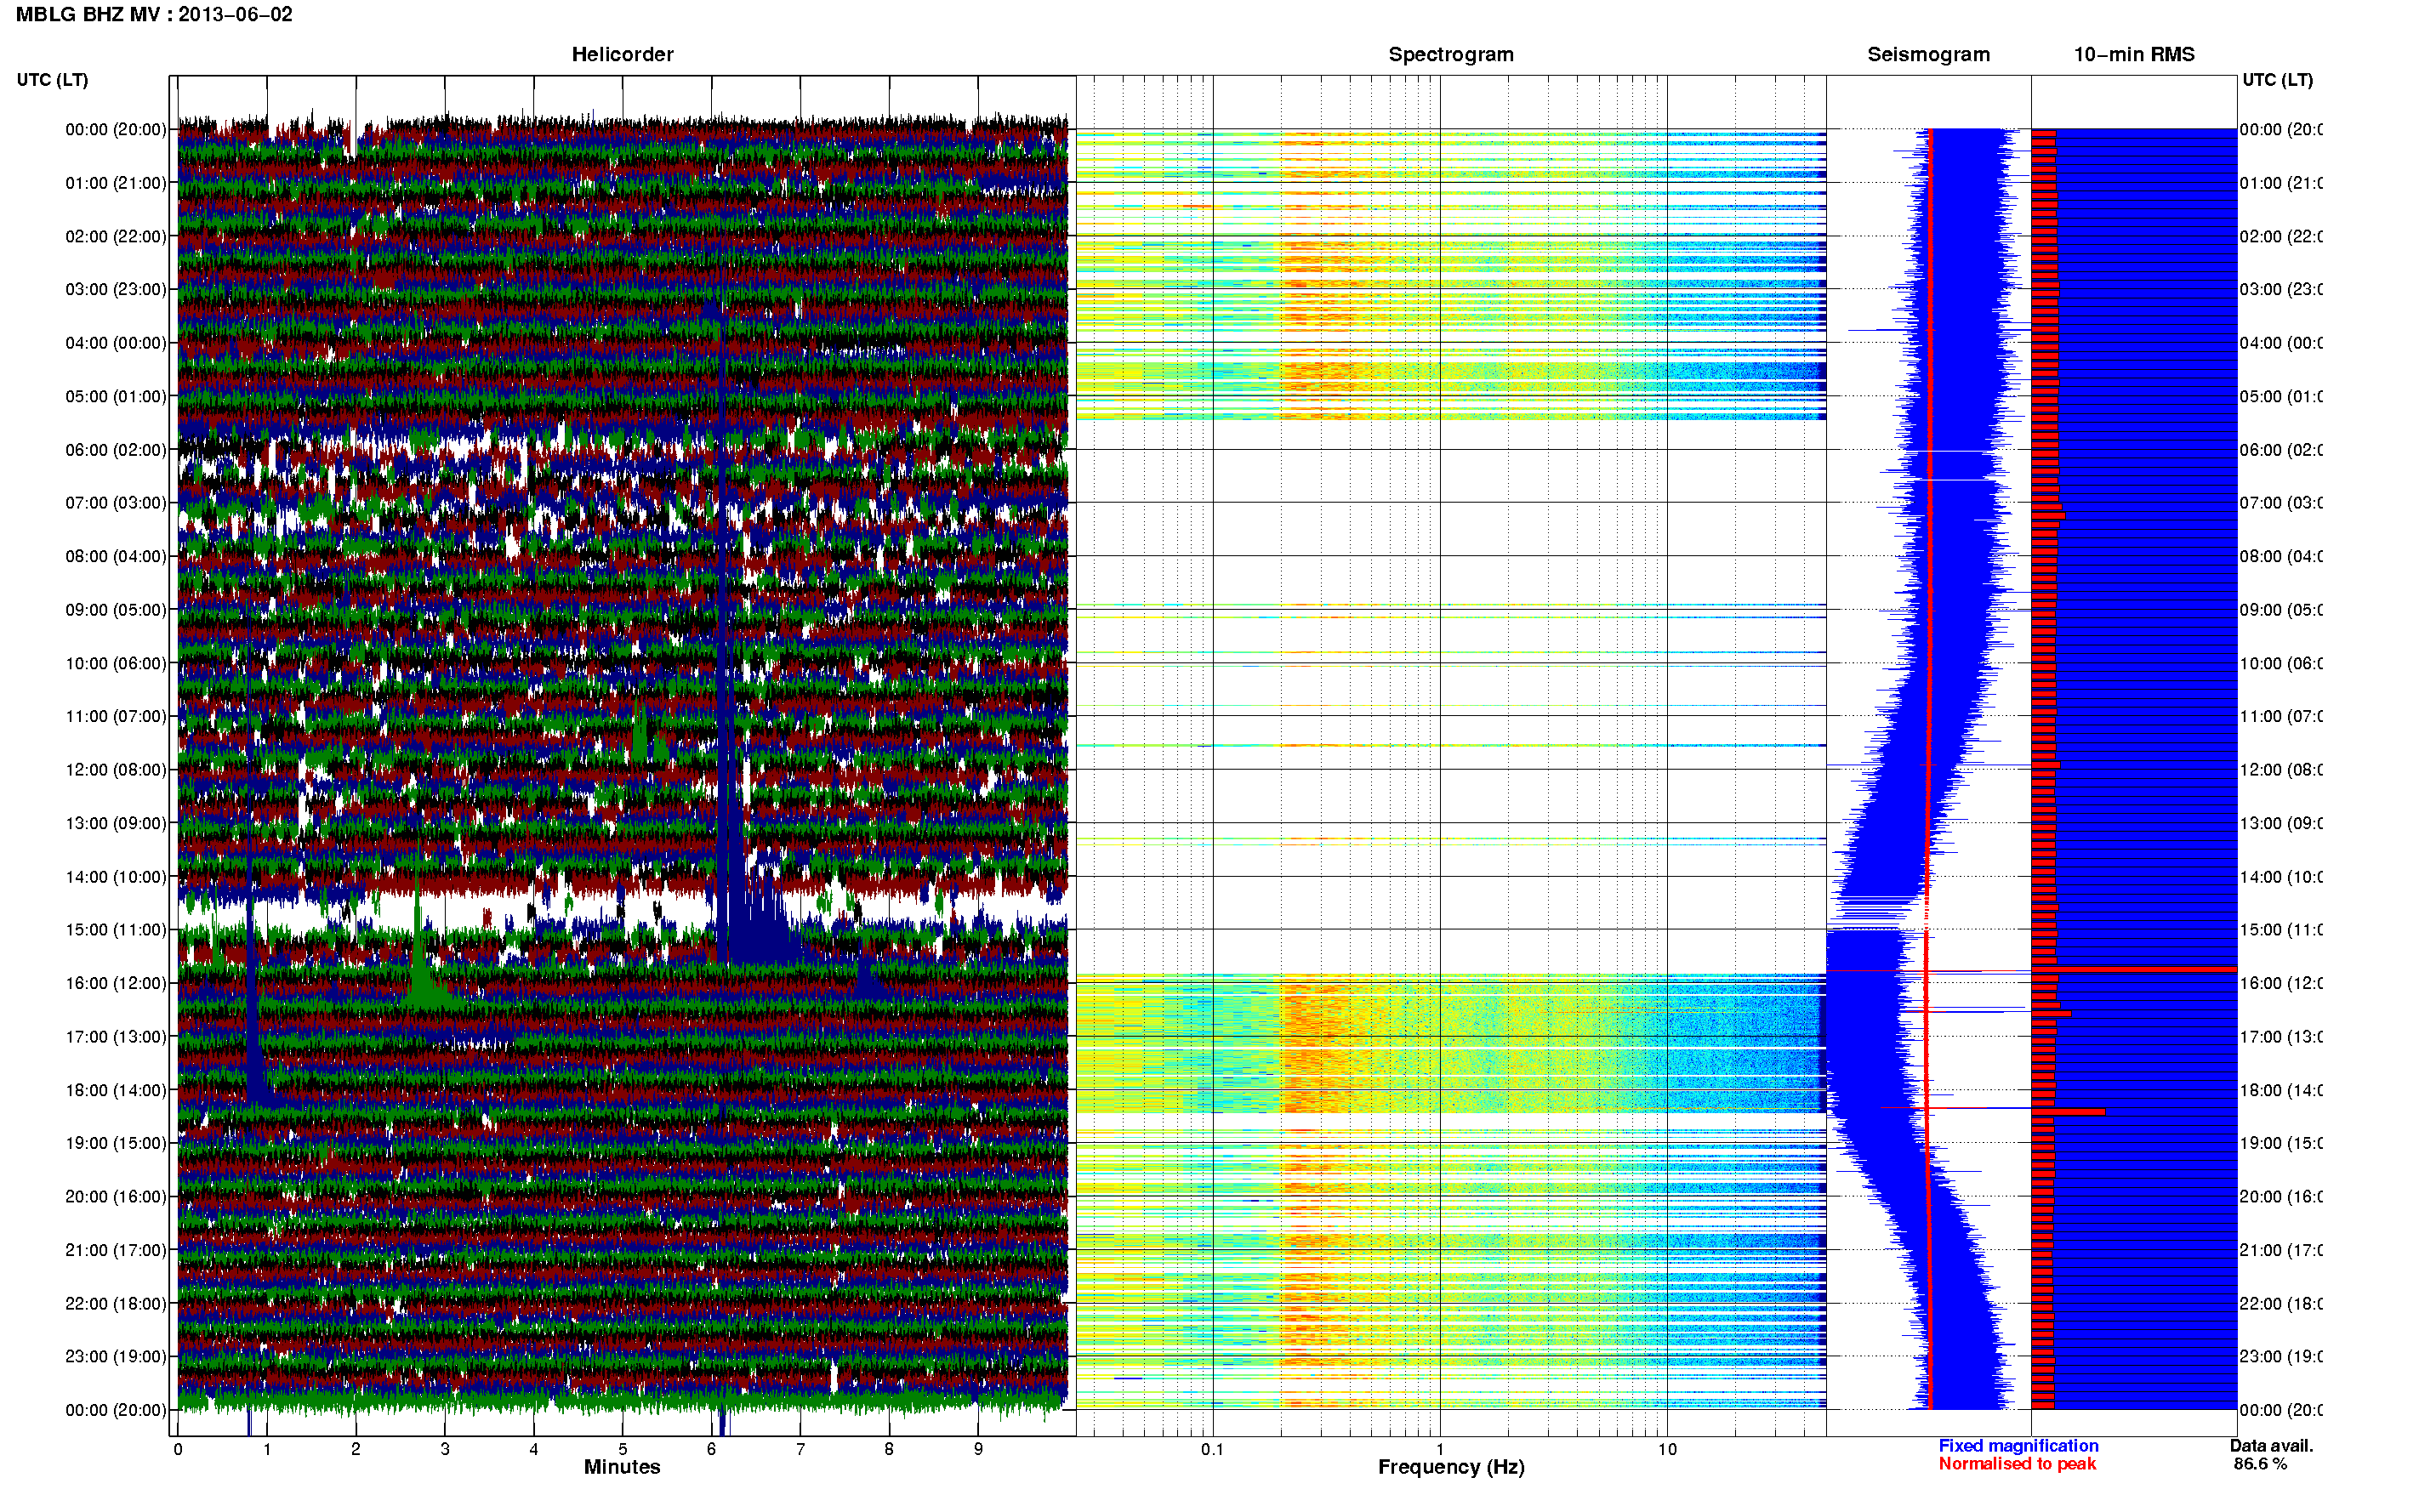Viewport: 2419px width, 1512px height.
Task: Click the 'Minutes' axis title
Action: click(x=622, y=1467)
